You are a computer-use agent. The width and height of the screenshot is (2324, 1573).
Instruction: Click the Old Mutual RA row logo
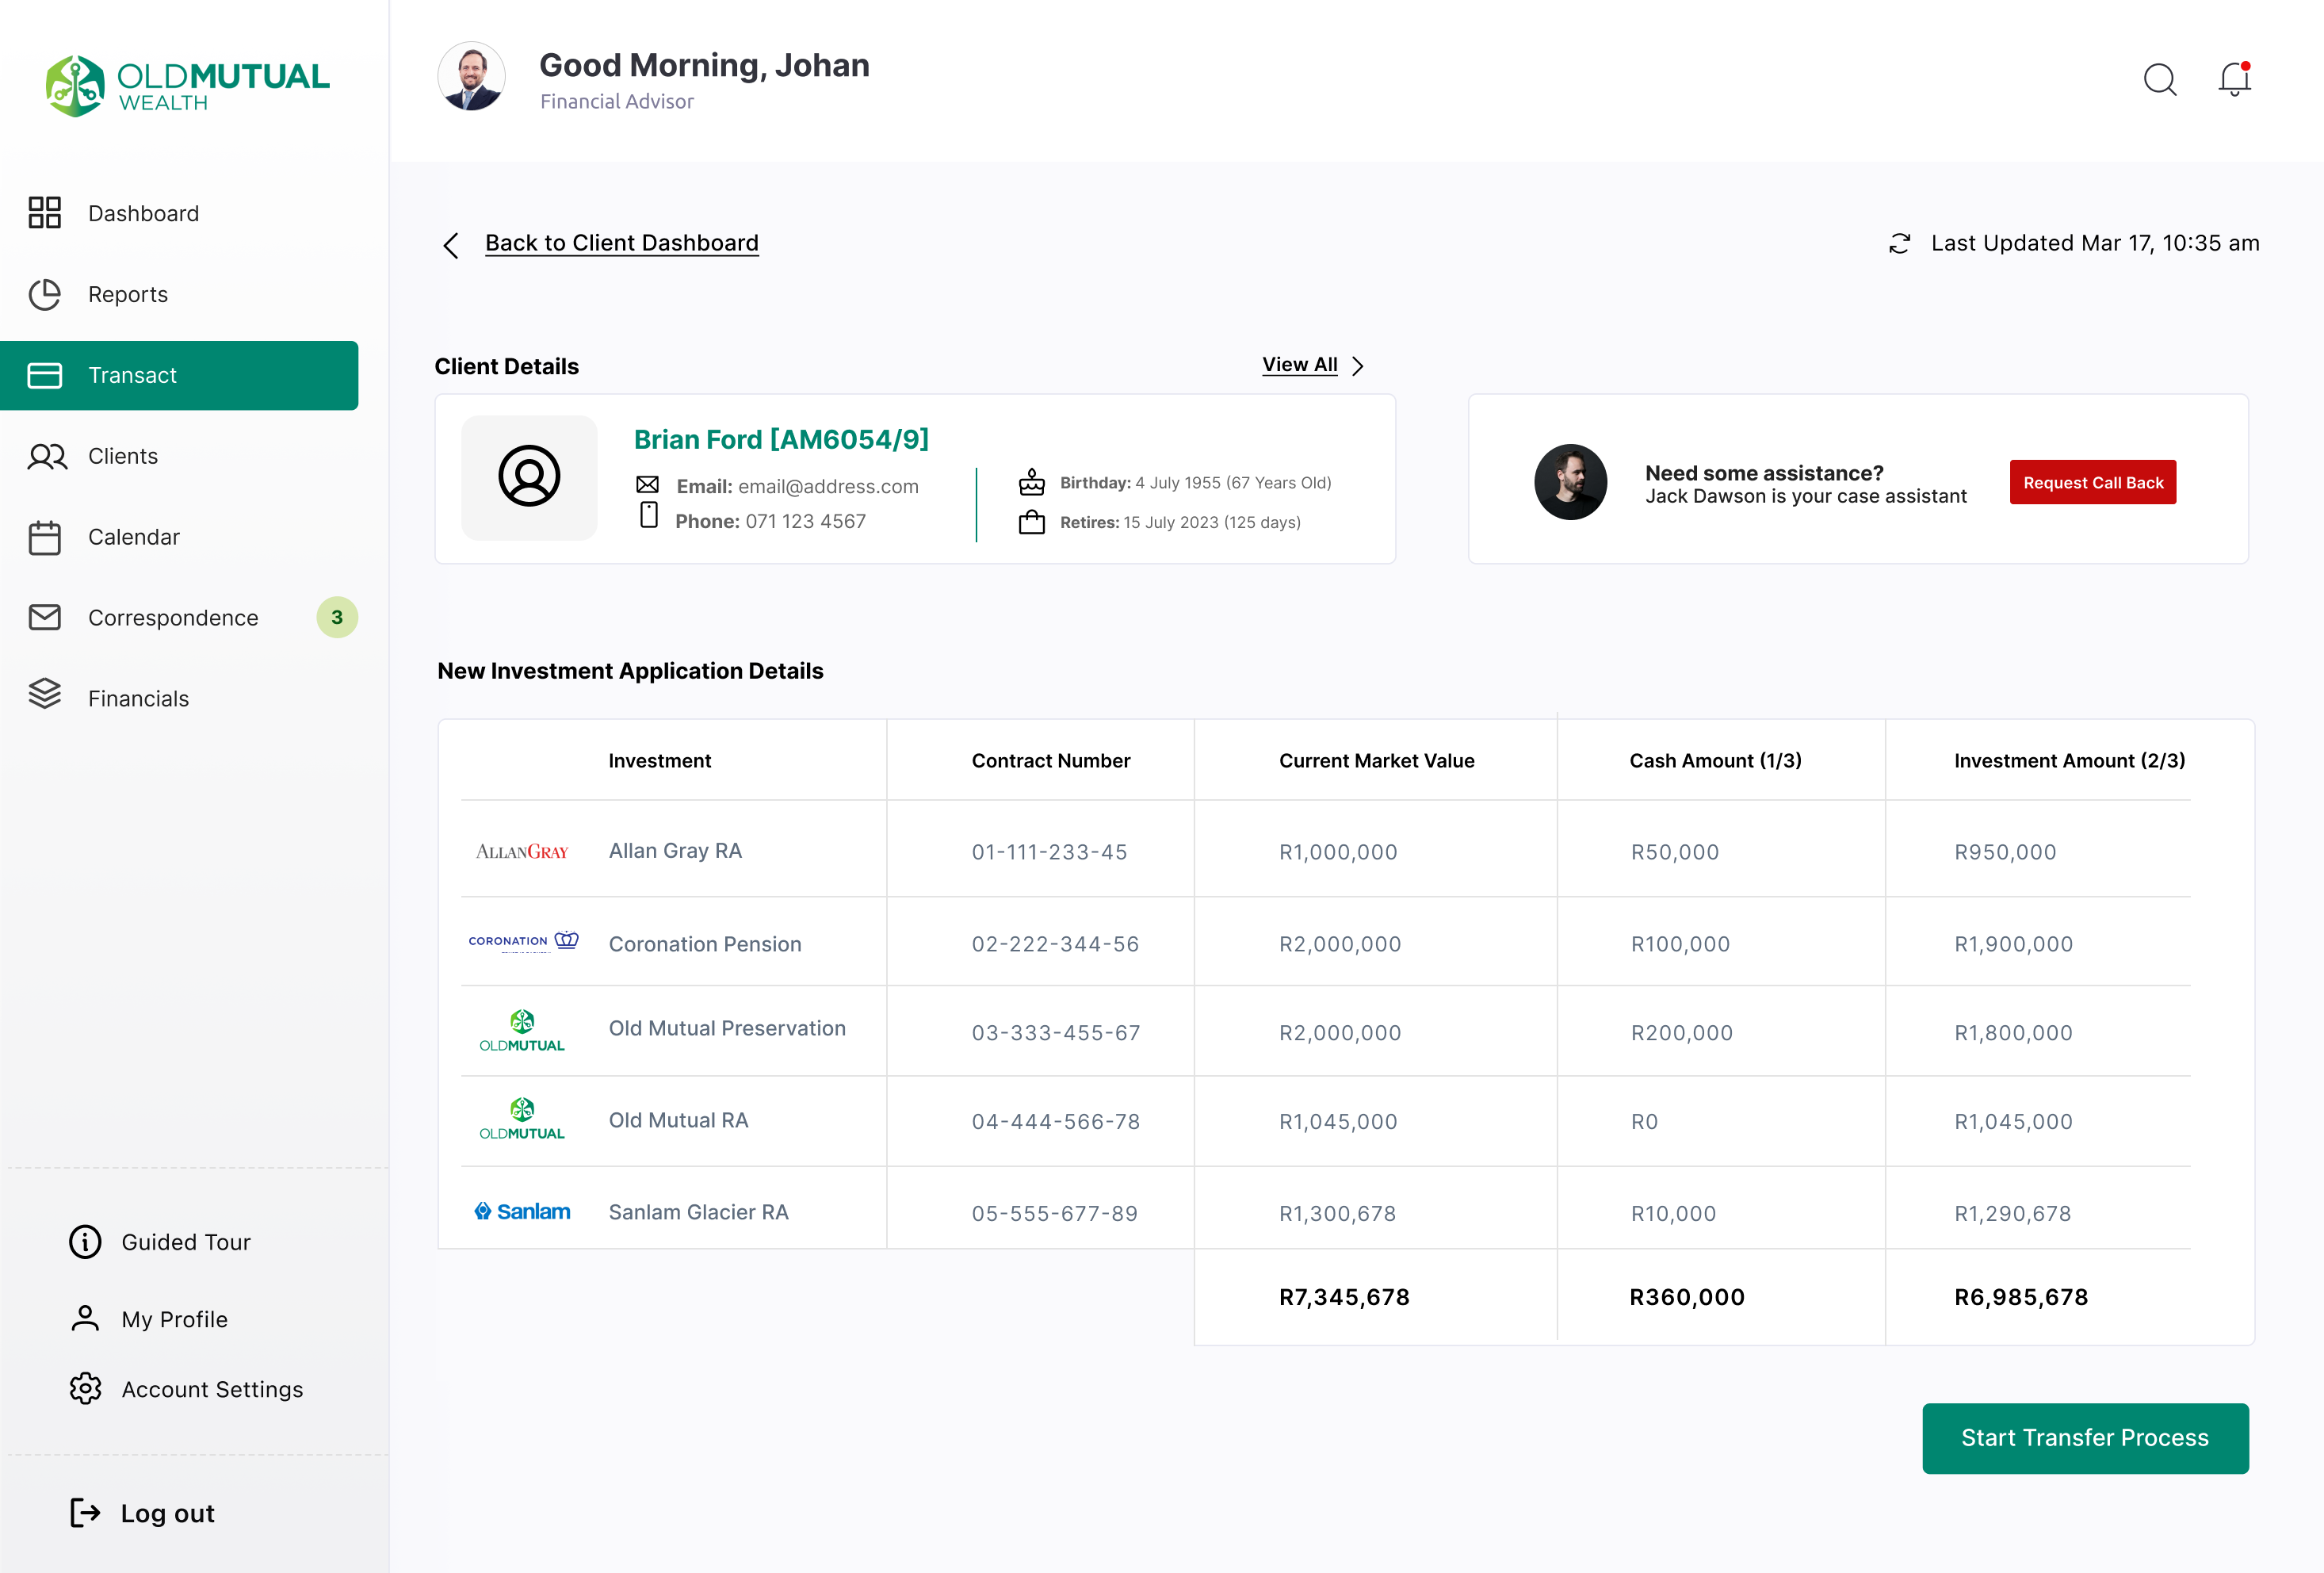522,1118
